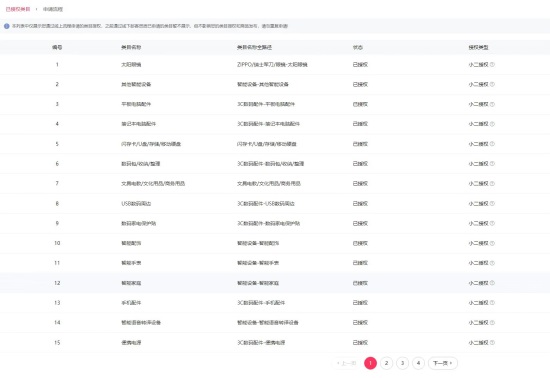This screenshot has width=550, height=378.
Task: Click the help icon in row 1
Action: (x=492, y=65)
